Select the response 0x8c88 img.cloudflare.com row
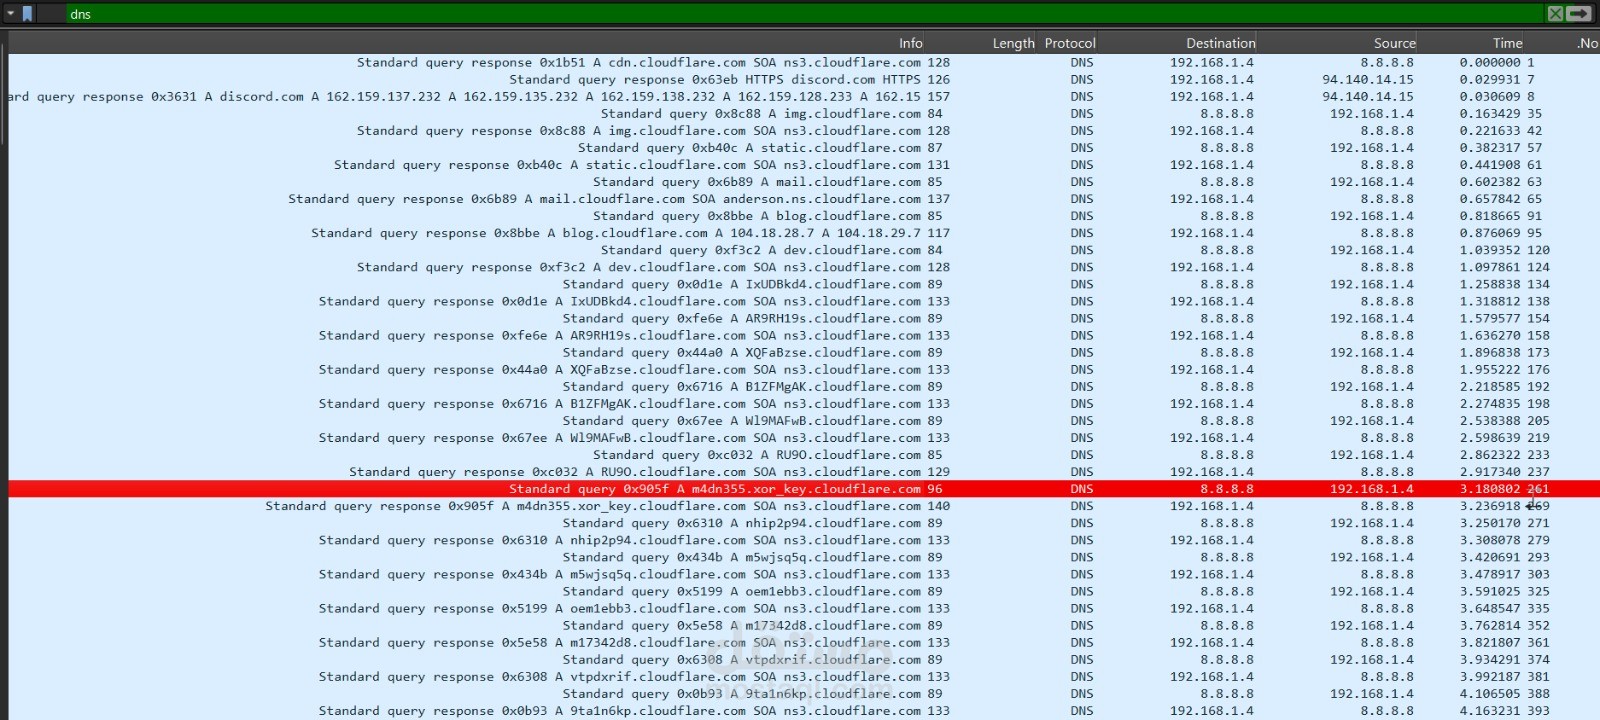1600x720 pixels. click(x=804, y=130)
